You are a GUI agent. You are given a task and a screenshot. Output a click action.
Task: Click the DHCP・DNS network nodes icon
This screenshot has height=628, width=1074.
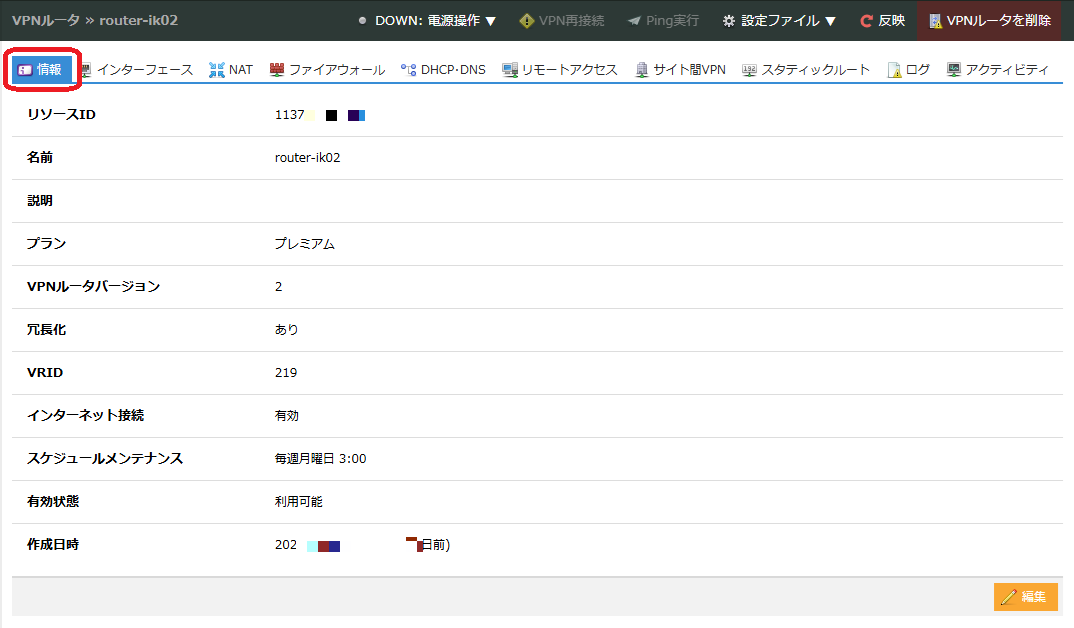[x=408, y=70]
